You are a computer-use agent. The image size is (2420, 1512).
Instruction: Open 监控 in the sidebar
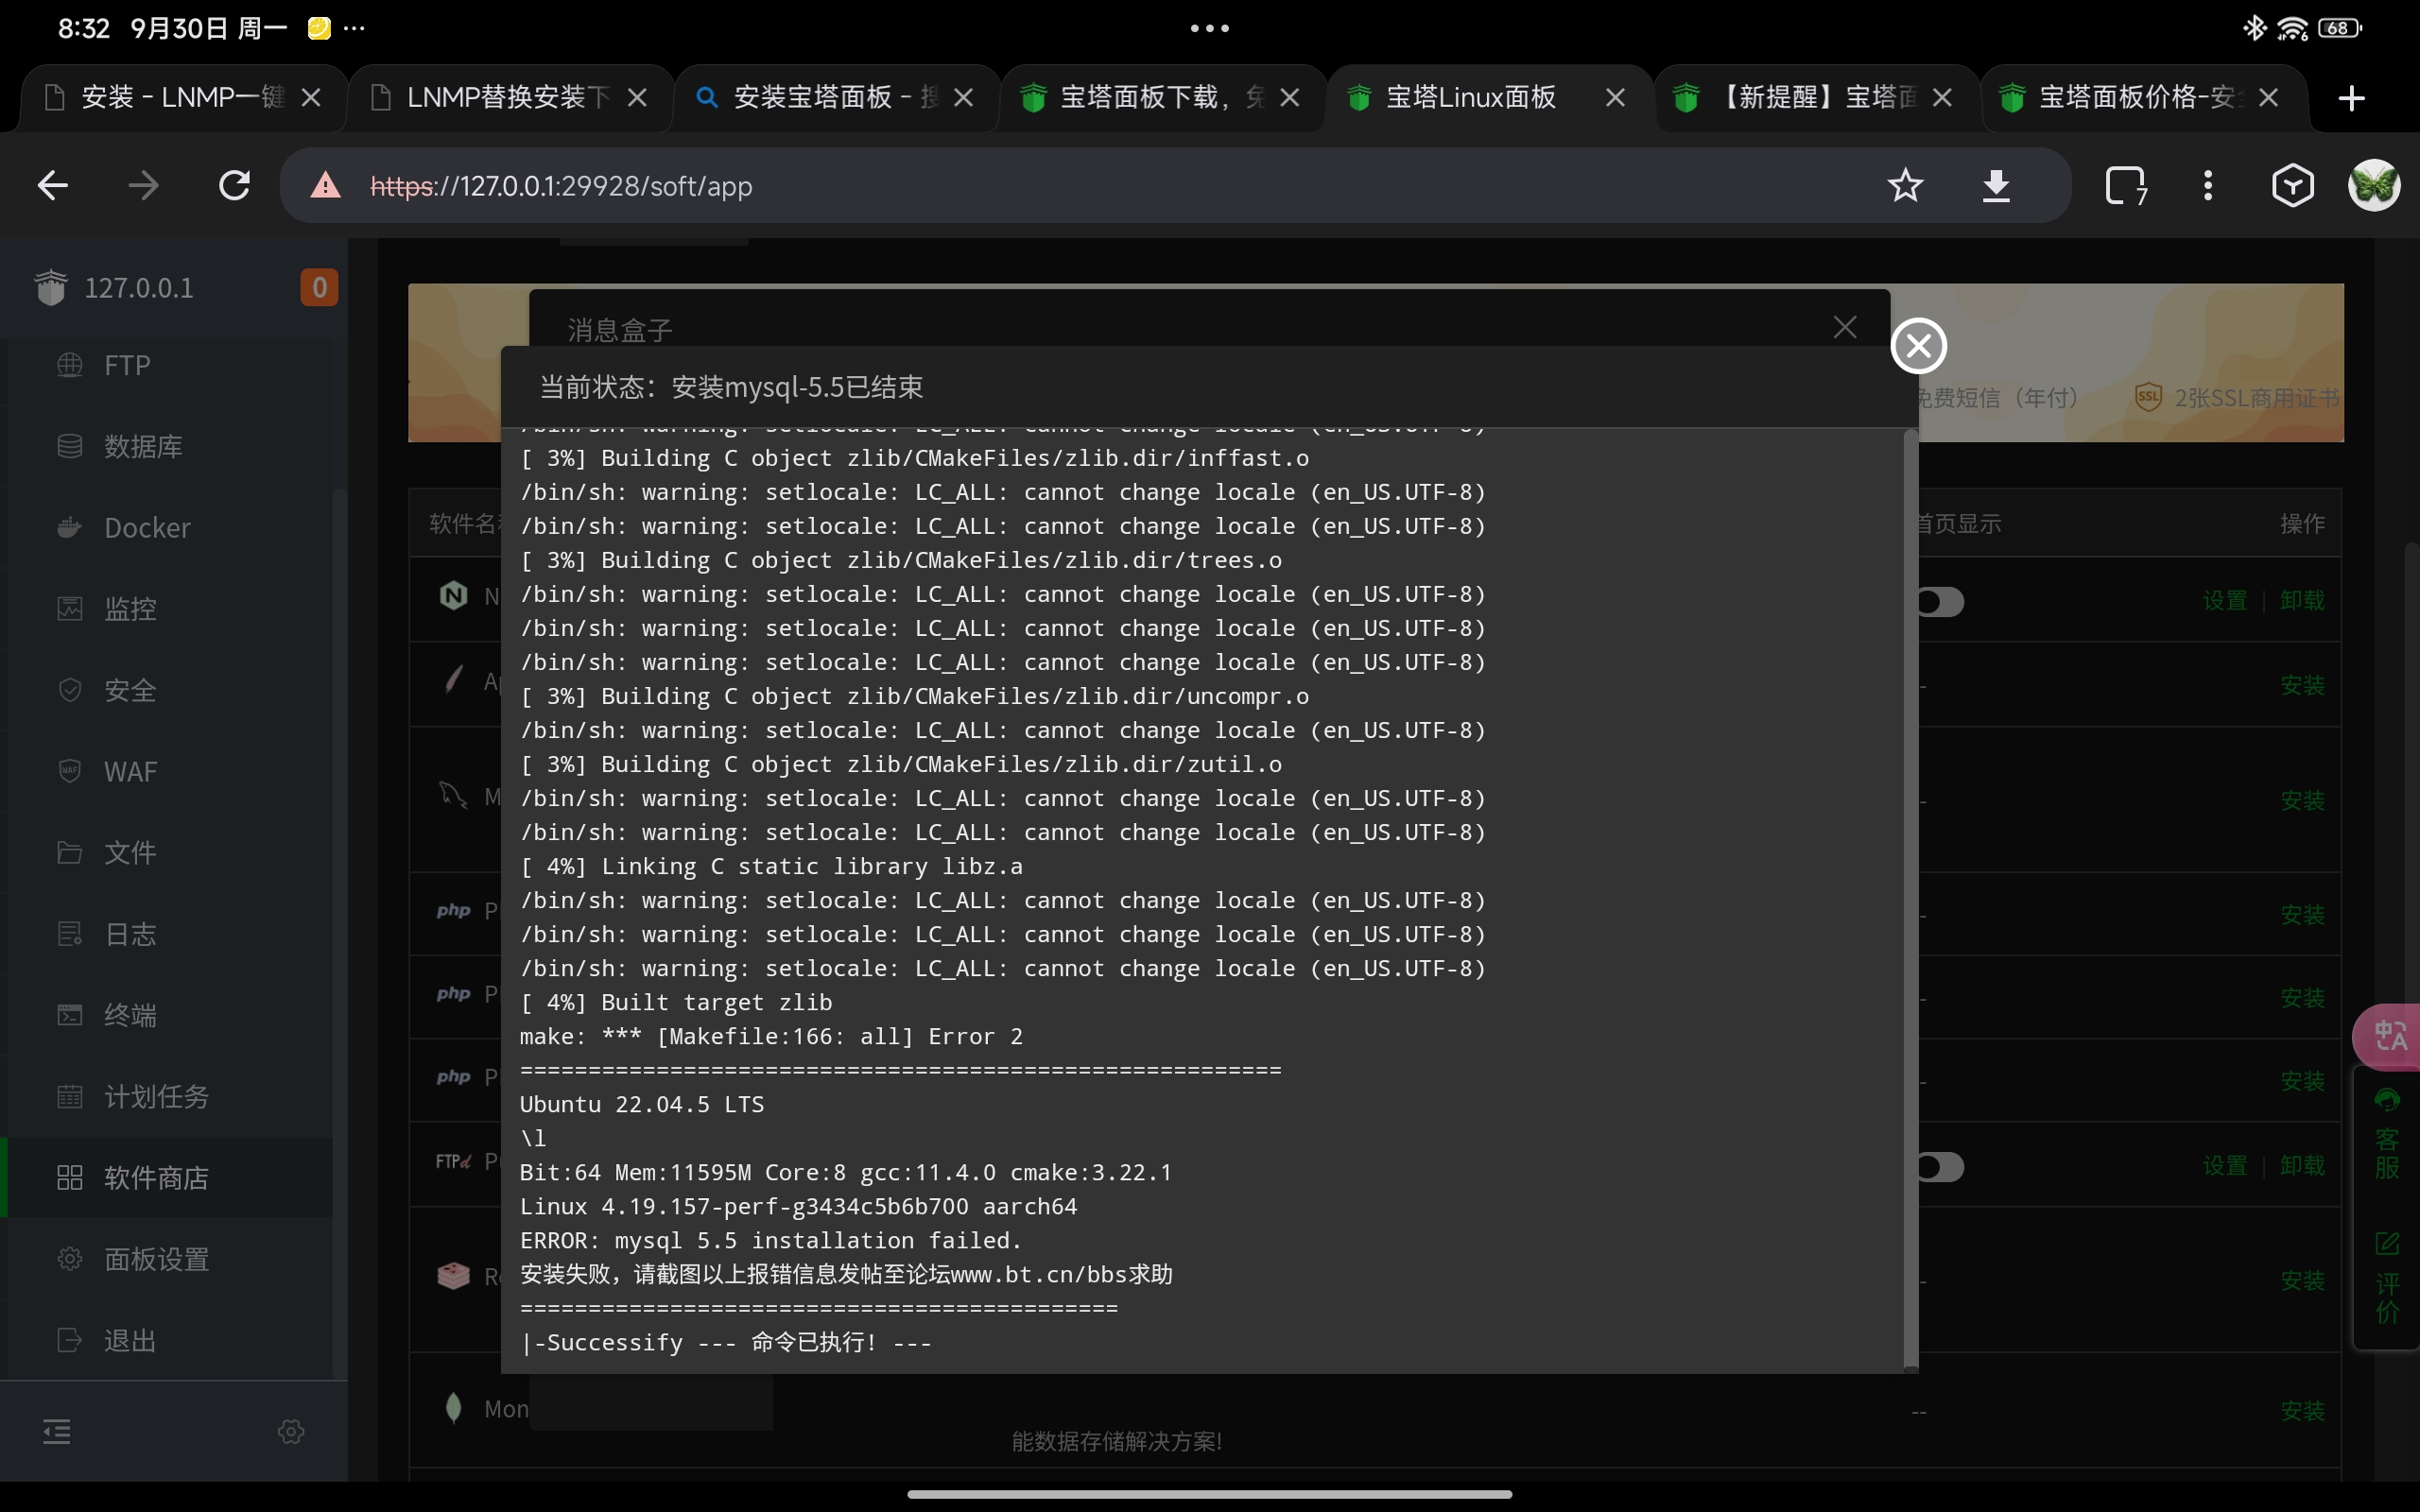click(x=170, y=609)
